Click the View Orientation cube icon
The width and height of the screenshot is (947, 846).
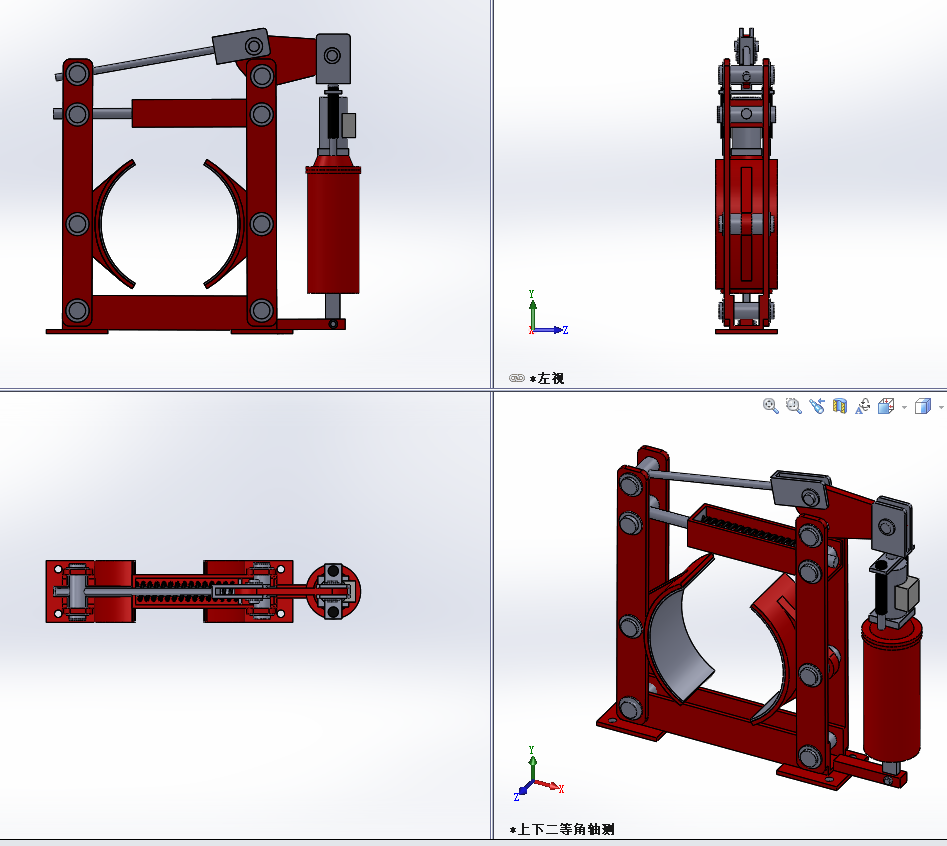(x=886, y=406)
